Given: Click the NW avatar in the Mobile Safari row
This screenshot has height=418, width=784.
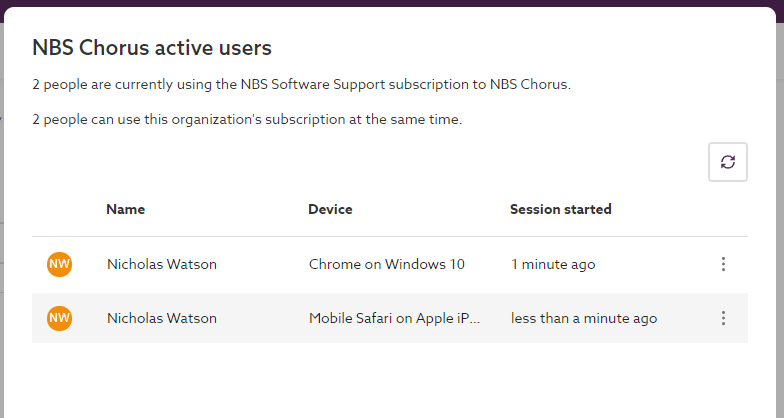Looking at the screenshot, I should click(x=60, y=318).
